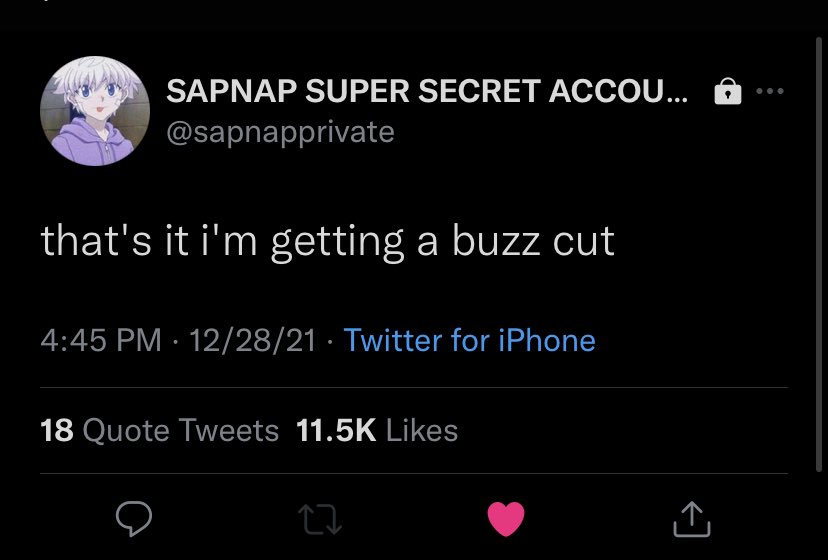
Task: Tap the retweet arrows icon
Action: point(320,519)
